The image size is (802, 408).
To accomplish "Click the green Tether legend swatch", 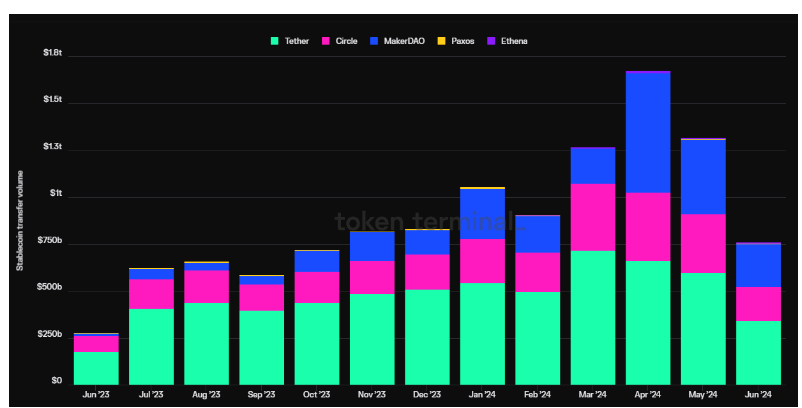I will 275,41.
